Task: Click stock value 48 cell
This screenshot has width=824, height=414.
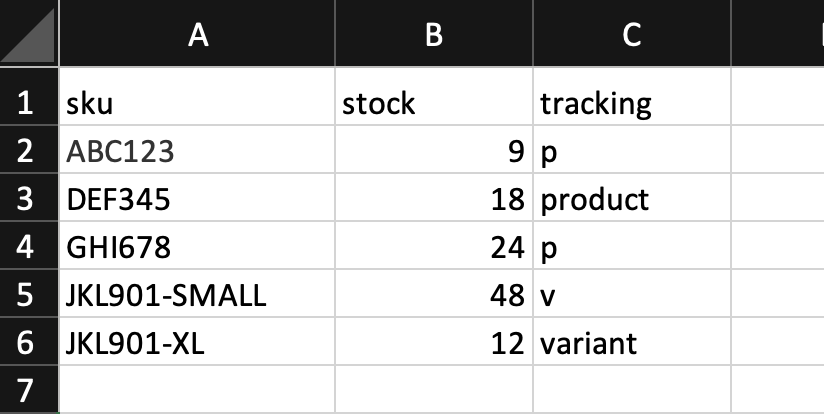Action: (434, 293)
